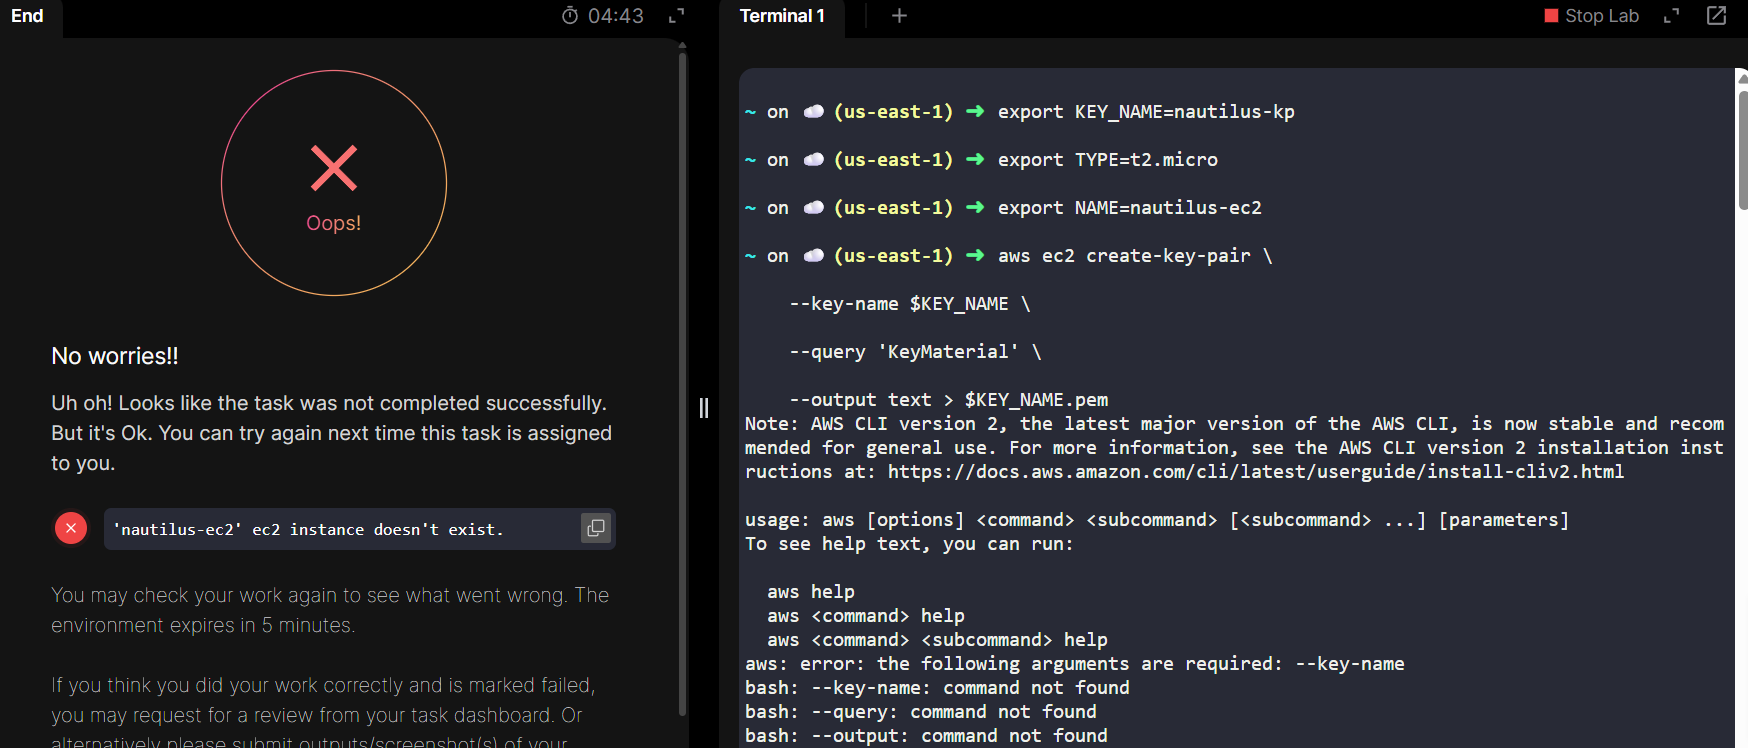1748x748 pixels.
Task: Open terminal in a new window
Action: click(1717, 16)
